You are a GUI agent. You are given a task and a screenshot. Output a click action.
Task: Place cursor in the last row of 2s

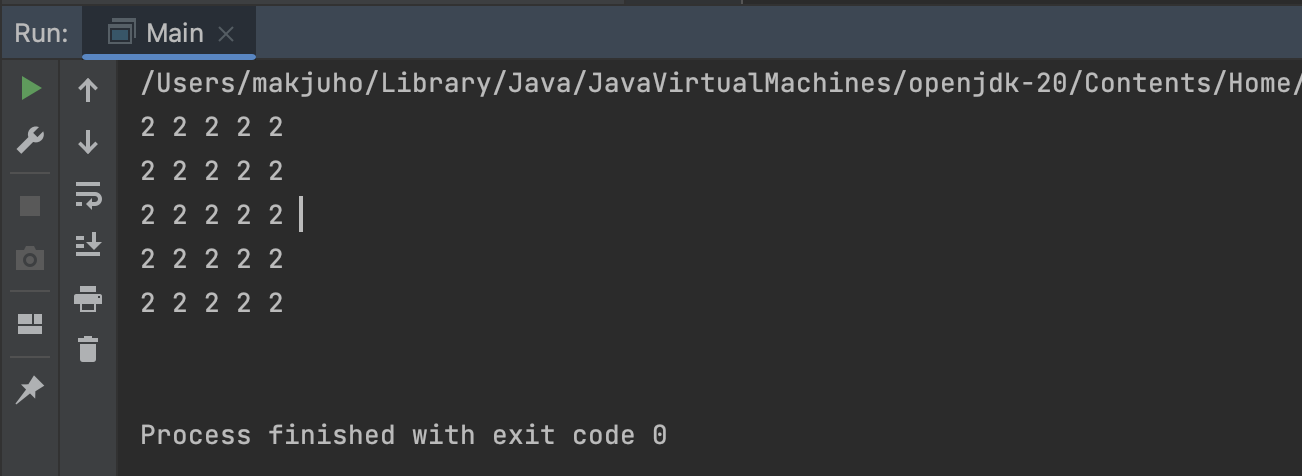click(212, 303)
